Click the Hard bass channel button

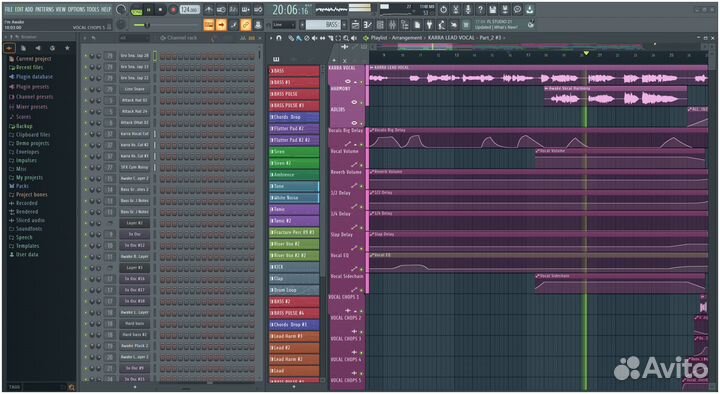pyautogui.click(x=135, y=323)
